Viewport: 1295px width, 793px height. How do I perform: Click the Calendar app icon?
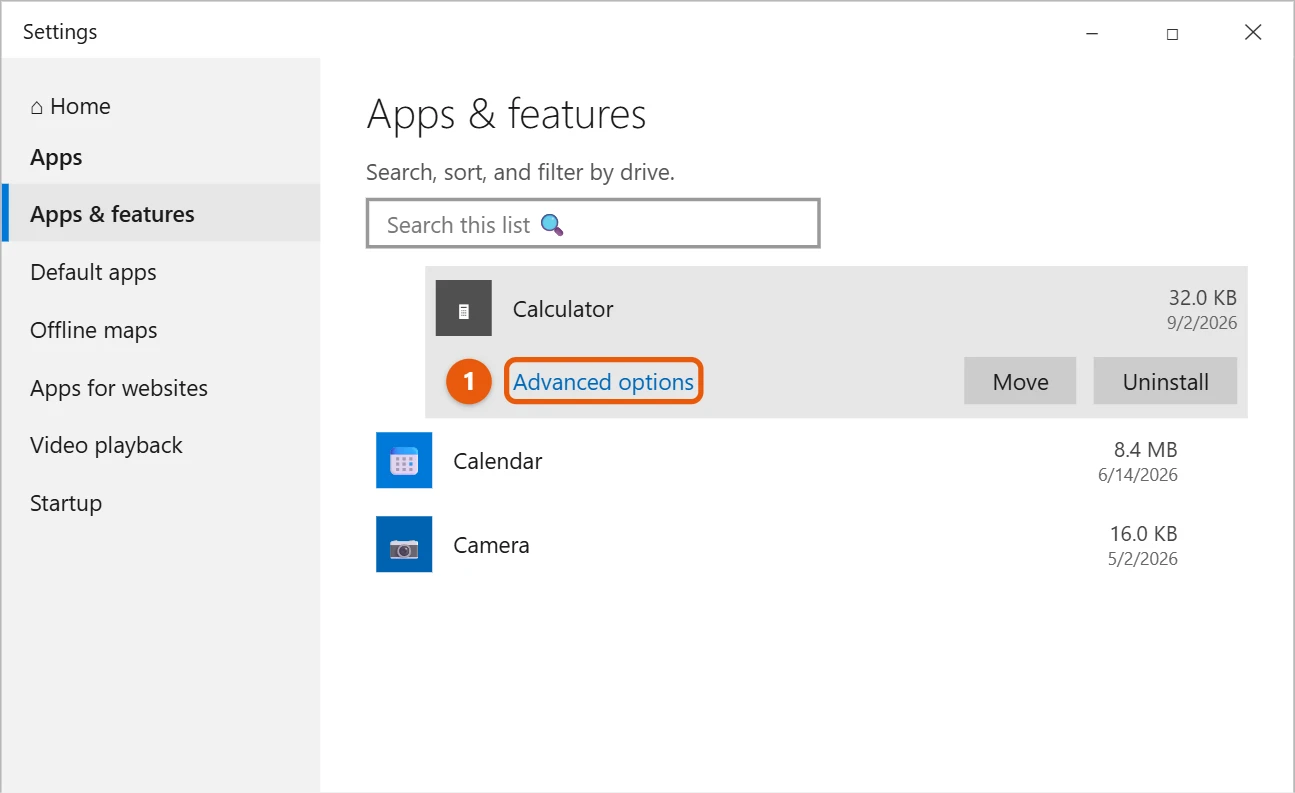[404, 460]
